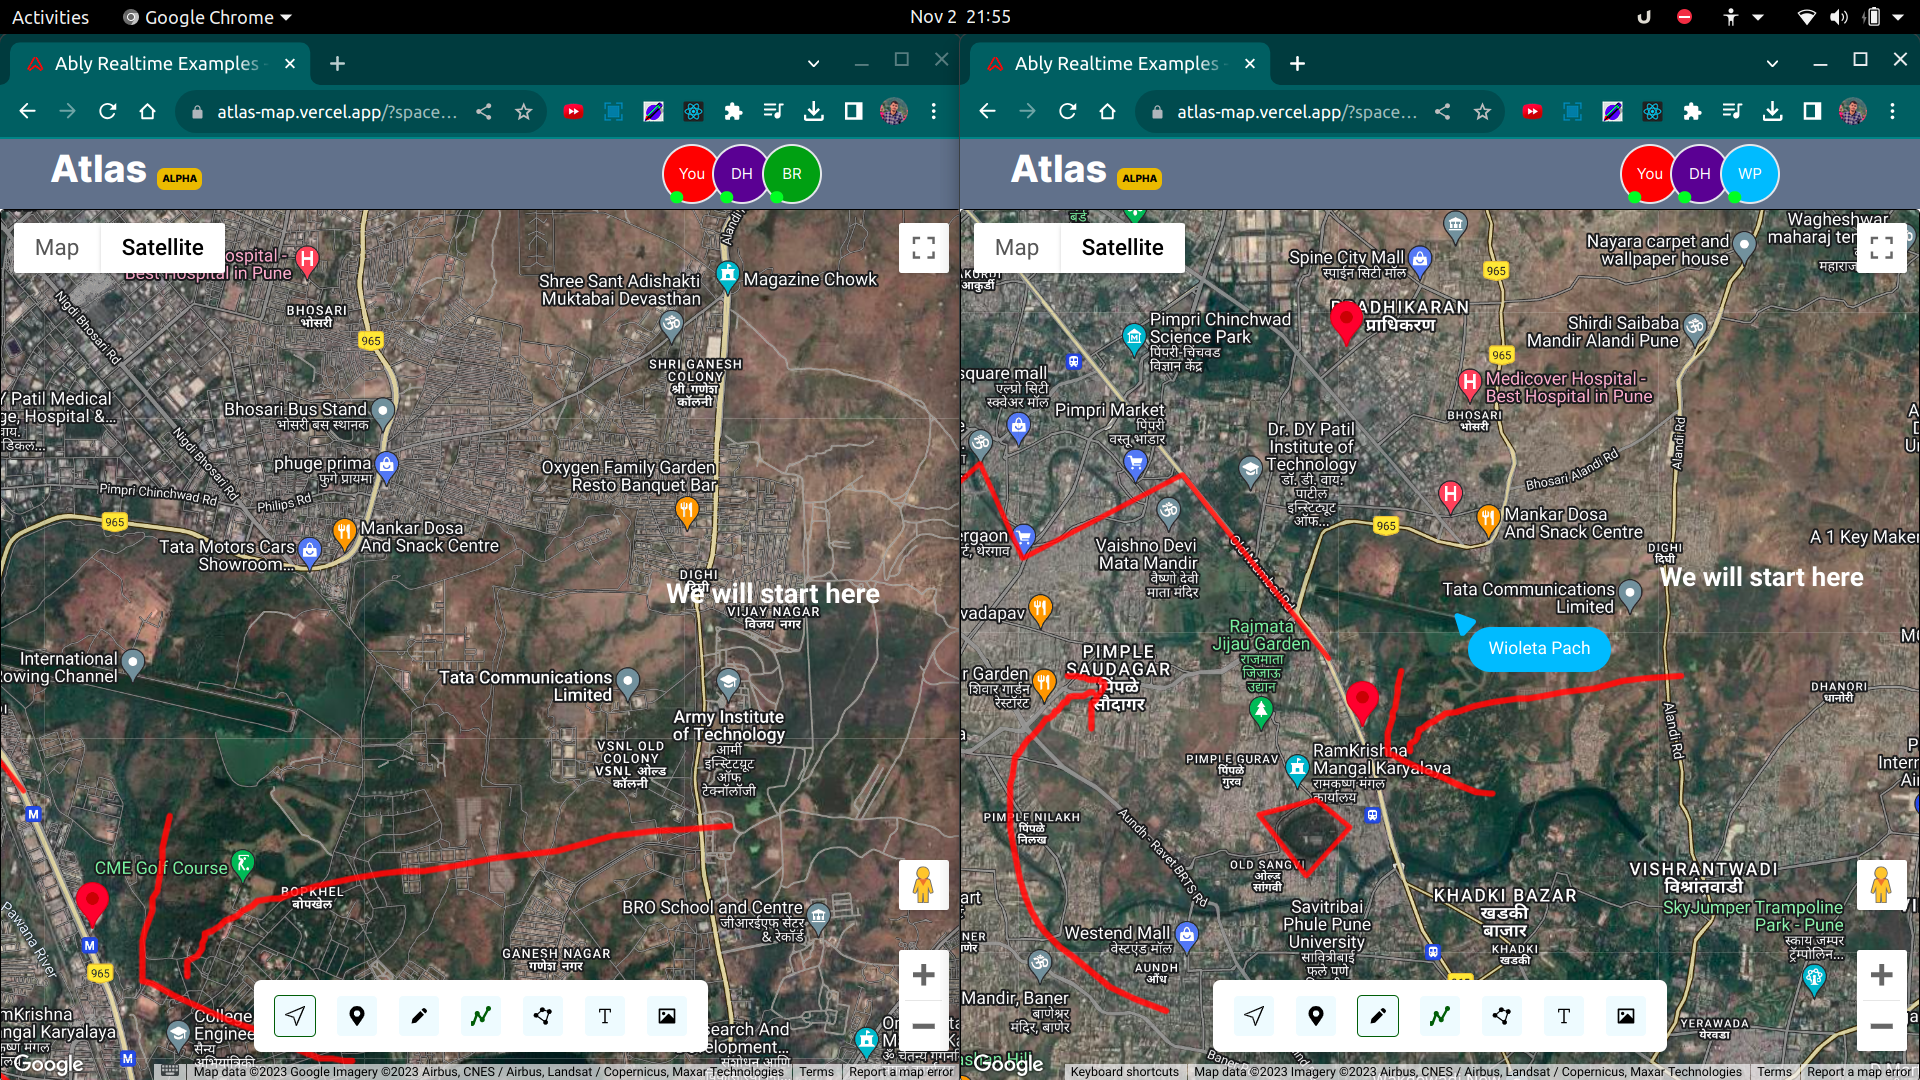Pick the text tool in left map toolbar

click(604, 1016)
